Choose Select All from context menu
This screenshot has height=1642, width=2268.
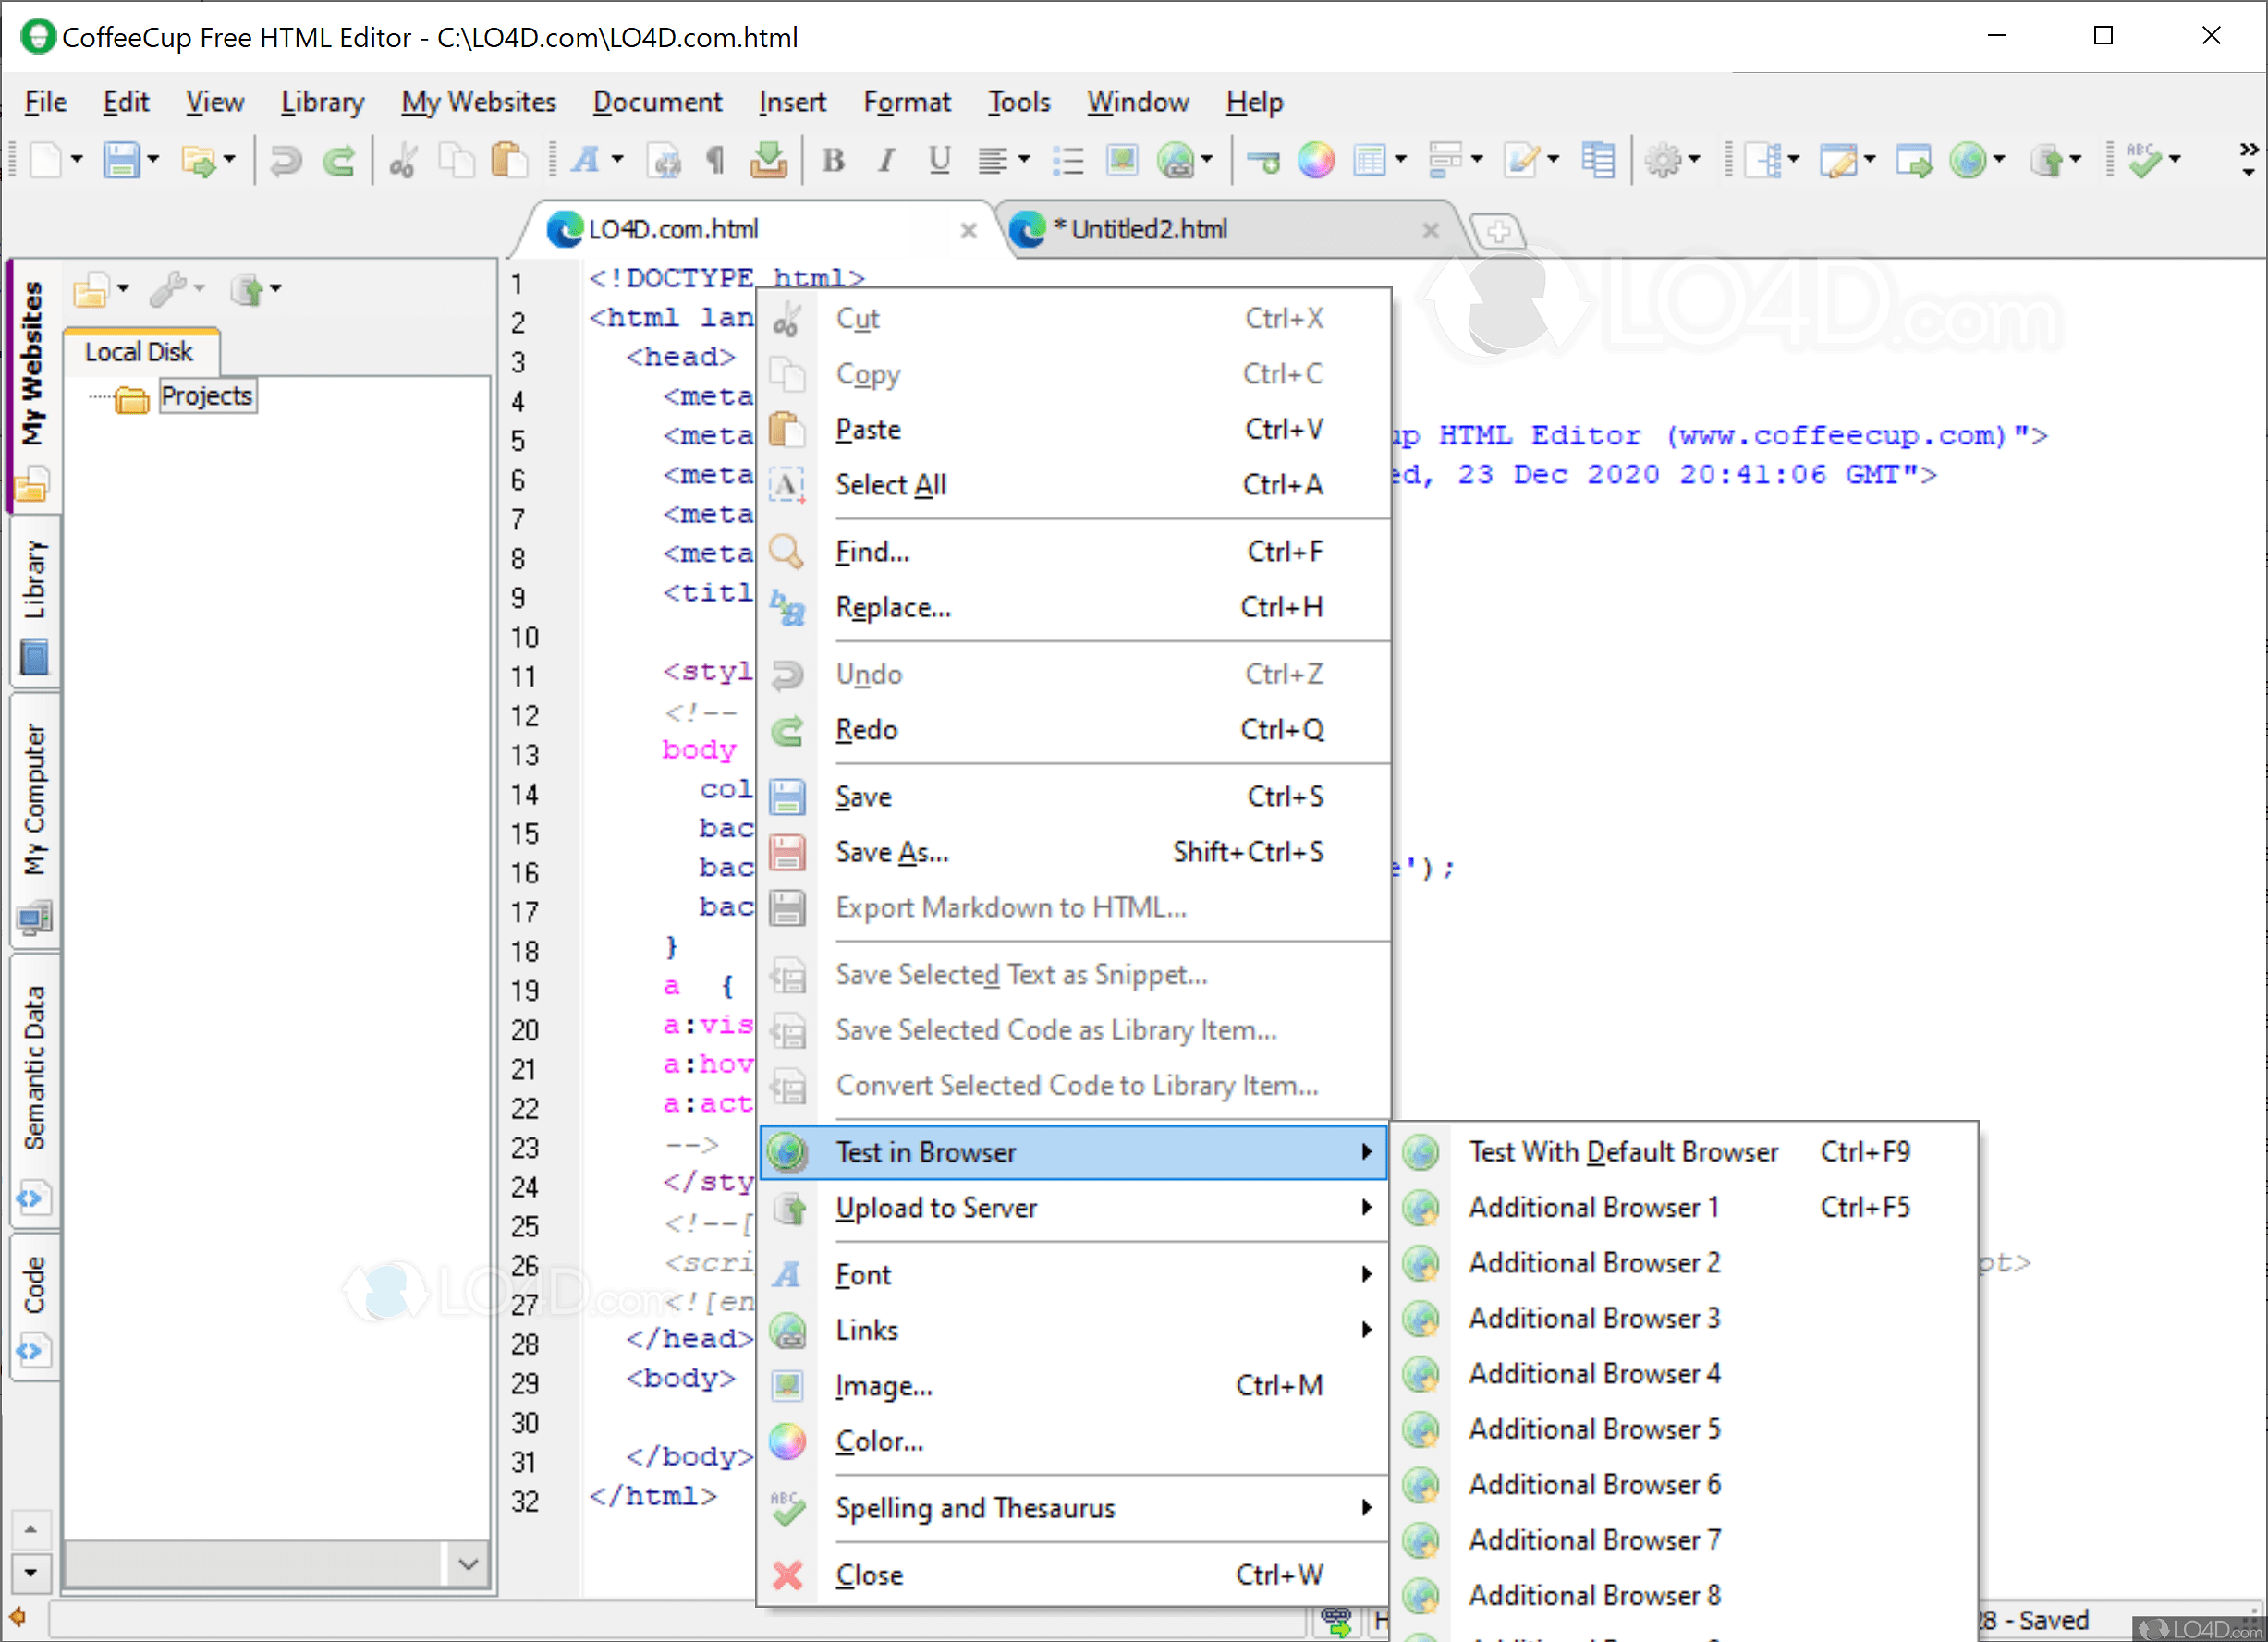pyautogui.click(x=1074, y=485)
